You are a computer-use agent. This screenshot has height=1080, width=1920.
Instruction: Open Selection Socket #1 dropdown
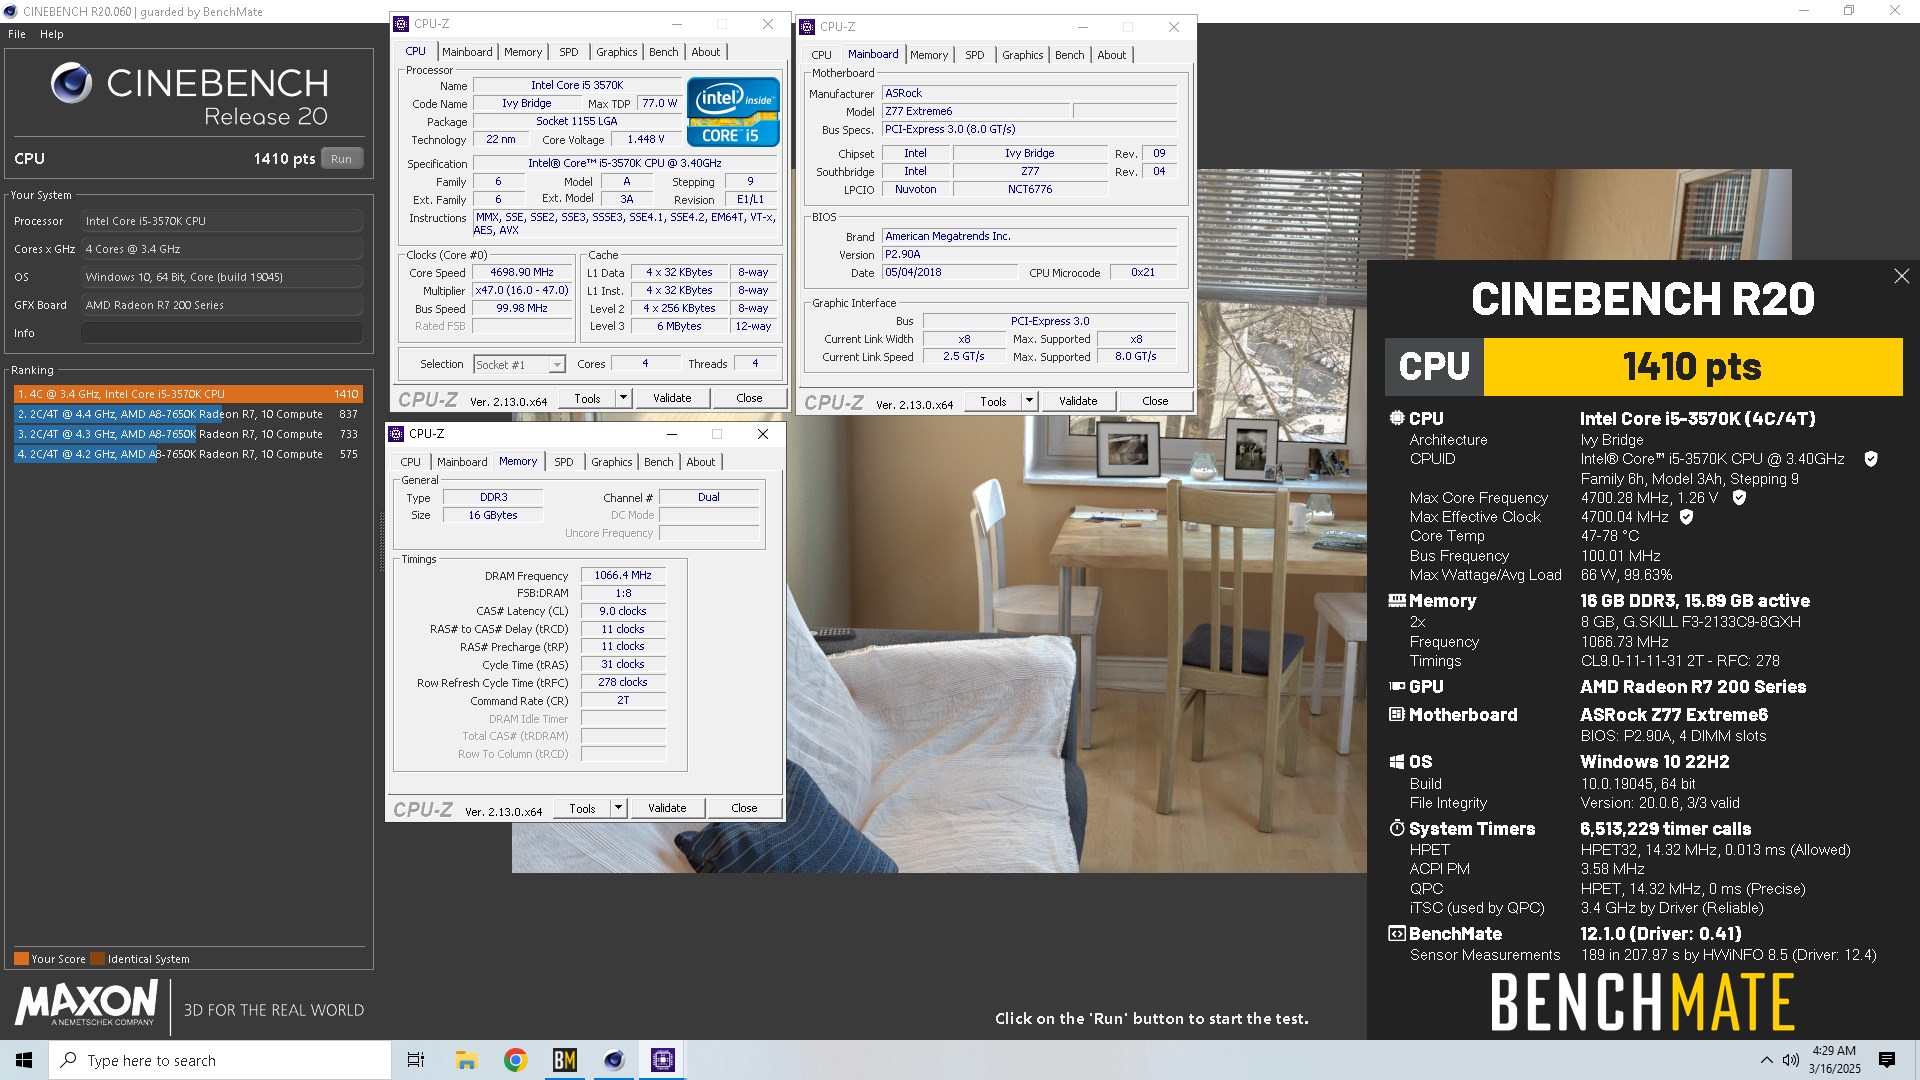(x=557, y=365)
